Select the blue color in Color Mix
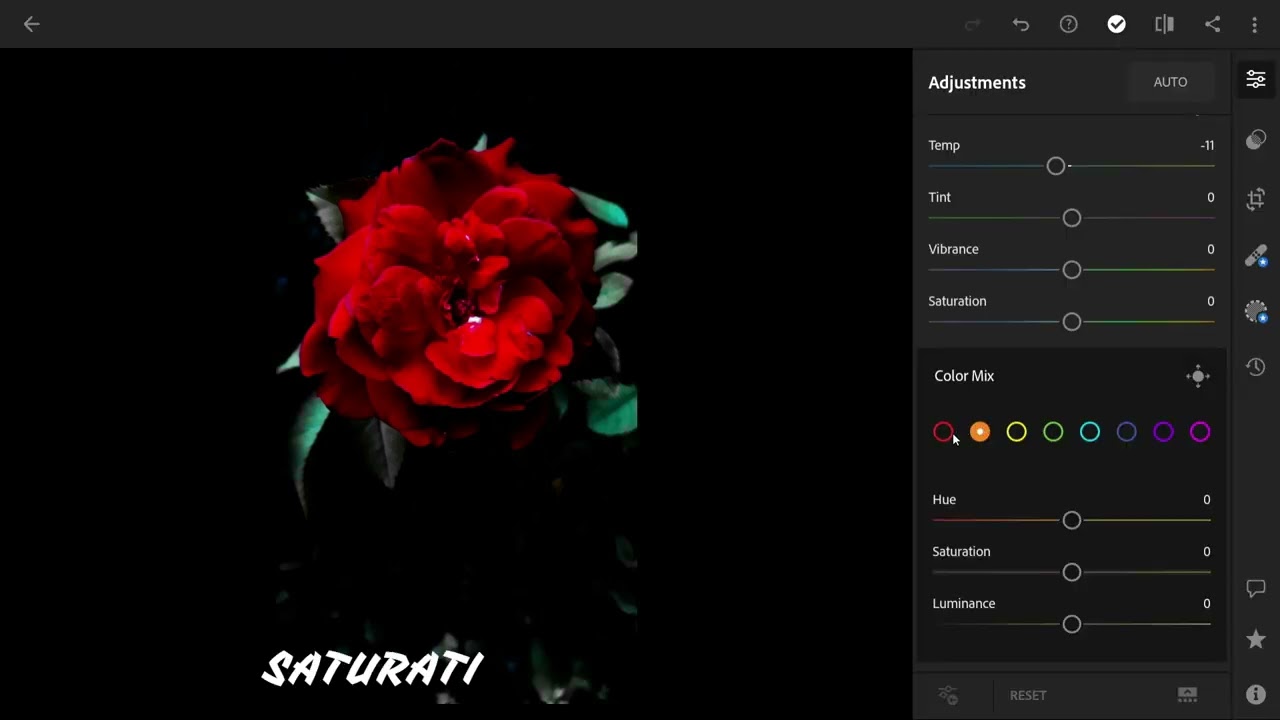 [x=1126, y=432]
